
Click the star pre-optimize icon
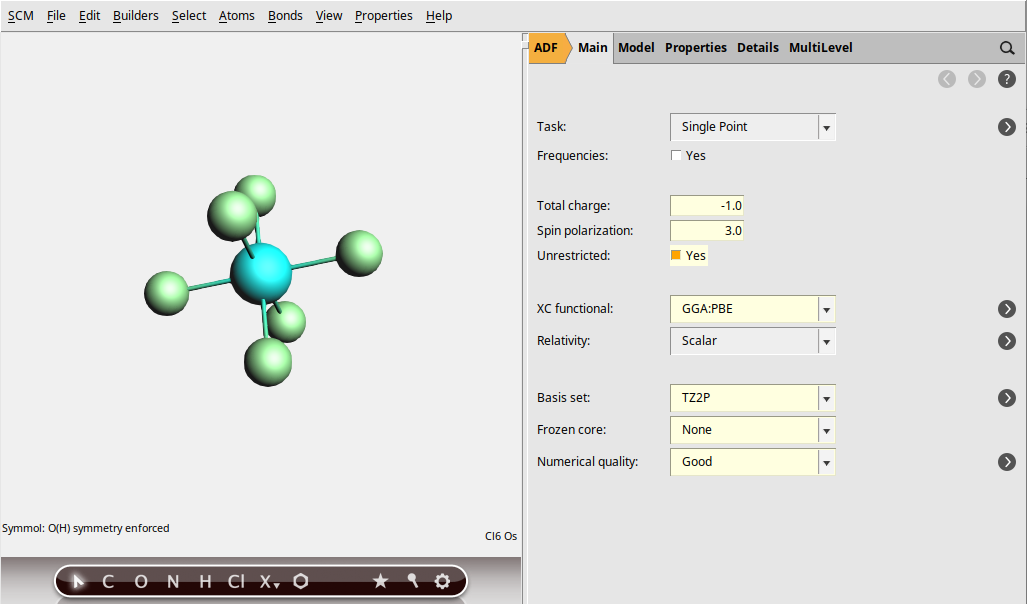pos(380,581)
